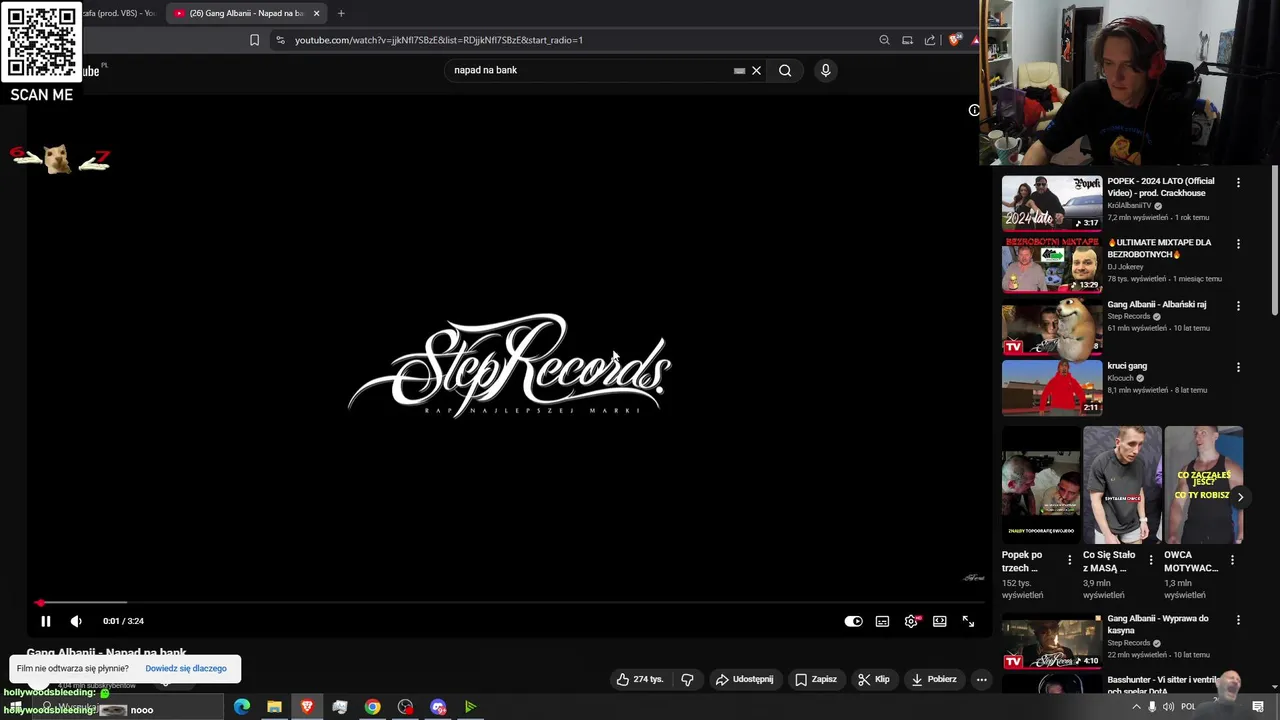The image size is (1280, 720).
Task: Mute the video with the speaker icon
Action: [x=76, y=621]
